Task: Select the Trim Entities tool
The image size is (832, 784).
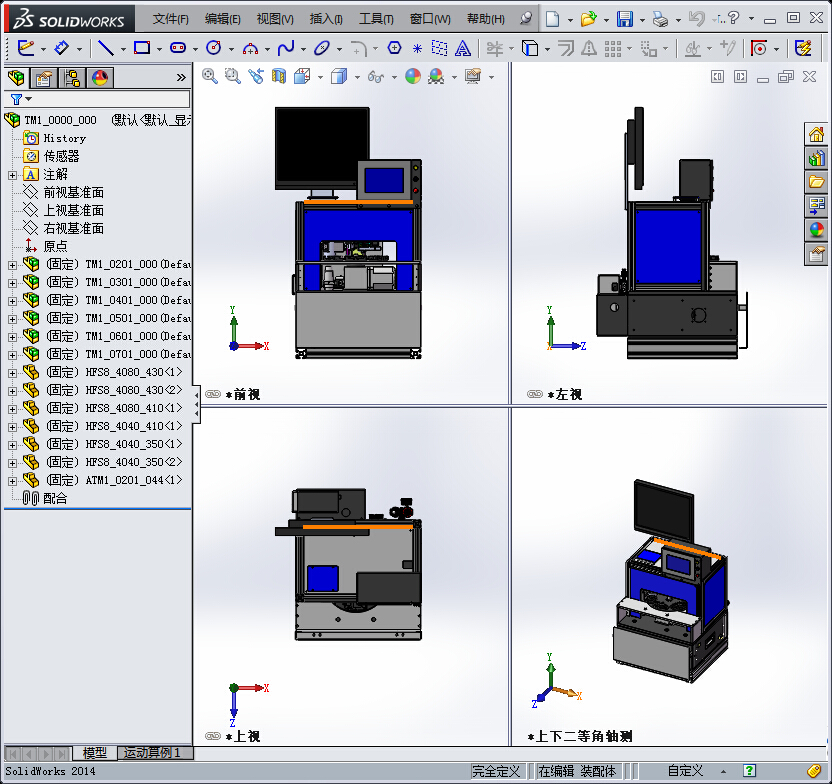Action: (x=495, y=49)
